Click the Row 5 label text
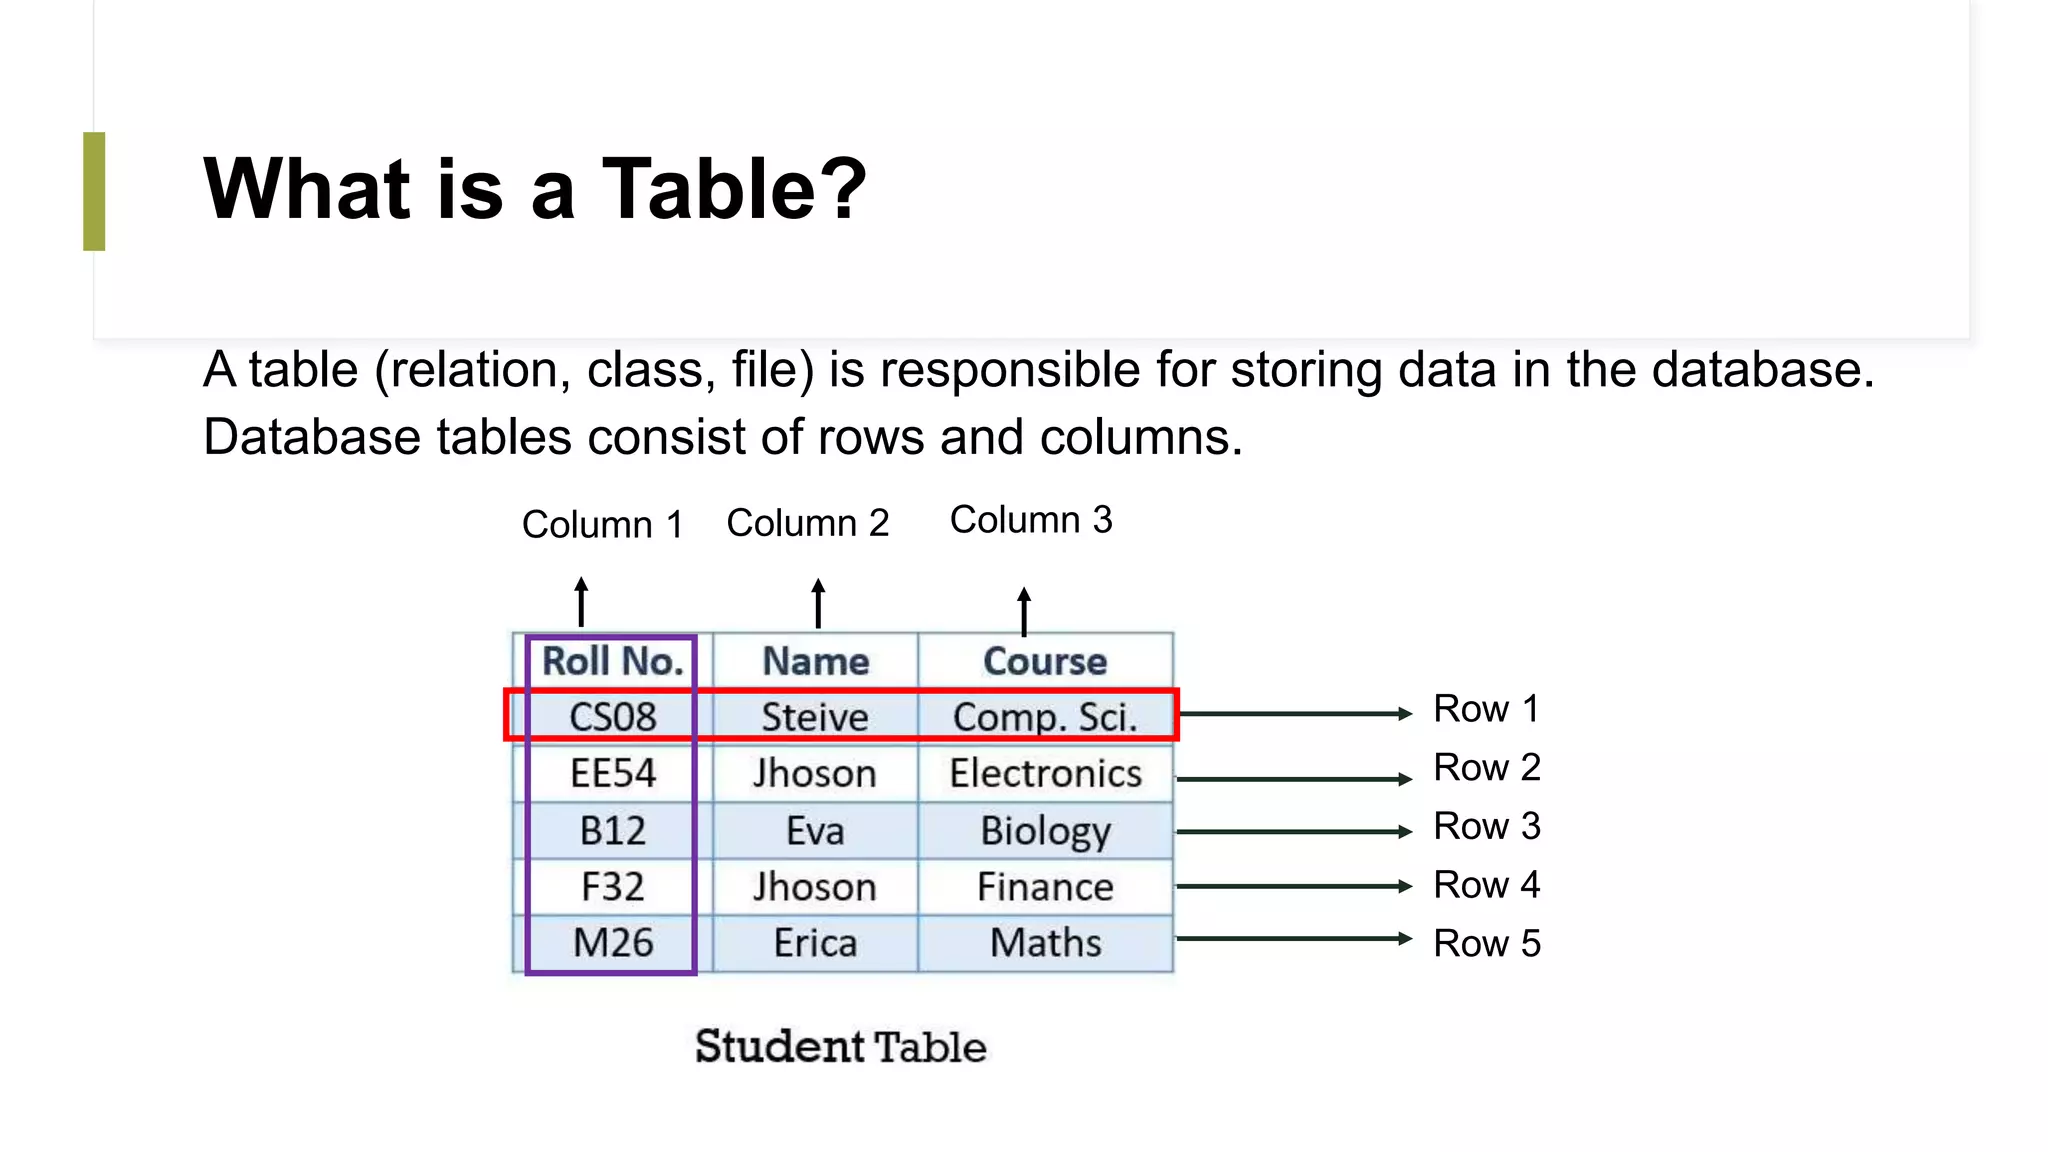2048x1152 pixels. click(1487, 943)
